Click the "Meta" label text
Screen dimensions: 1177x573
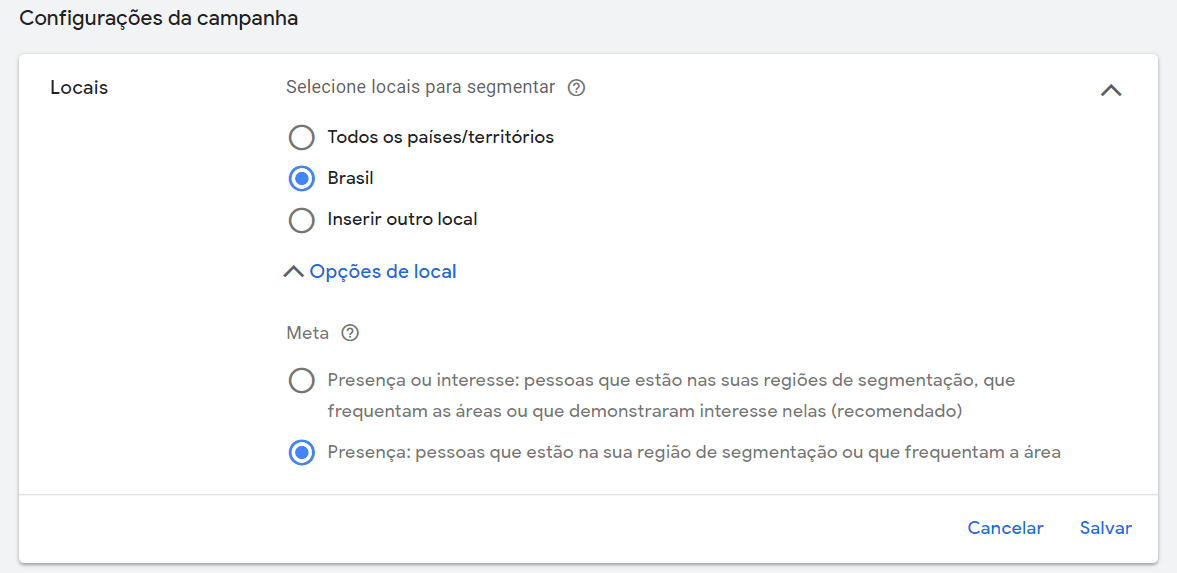coord(307,333)
